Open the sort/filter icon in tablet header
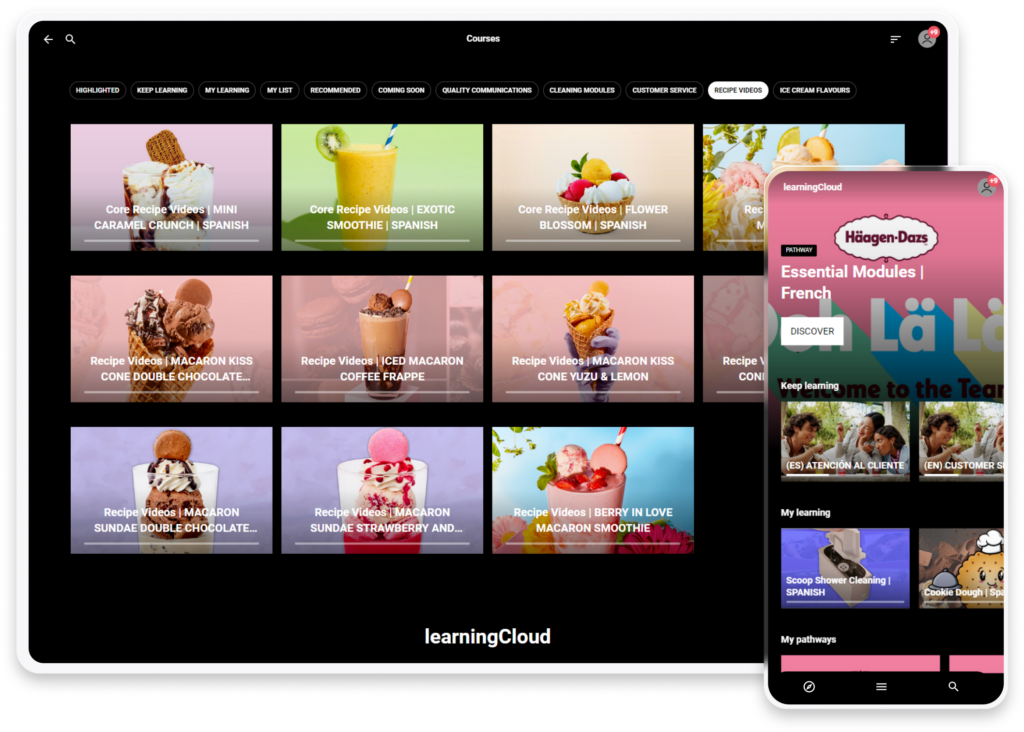 point(895,39)
